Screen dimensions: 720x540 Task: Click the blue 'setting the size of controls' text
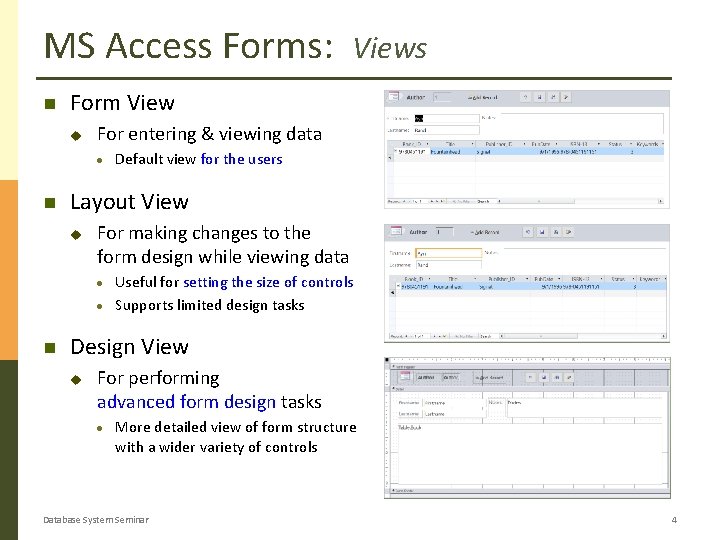tap(268, 282)
